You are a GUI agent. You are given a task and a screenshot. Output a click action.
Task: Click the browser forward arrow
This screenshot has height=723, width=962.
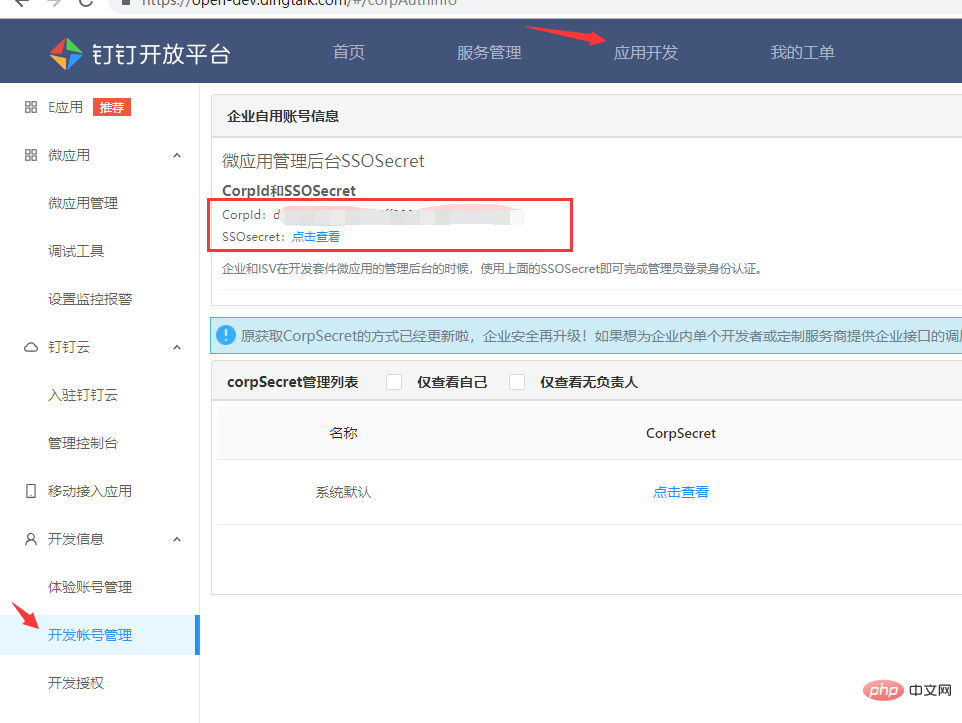click(54, 2)
